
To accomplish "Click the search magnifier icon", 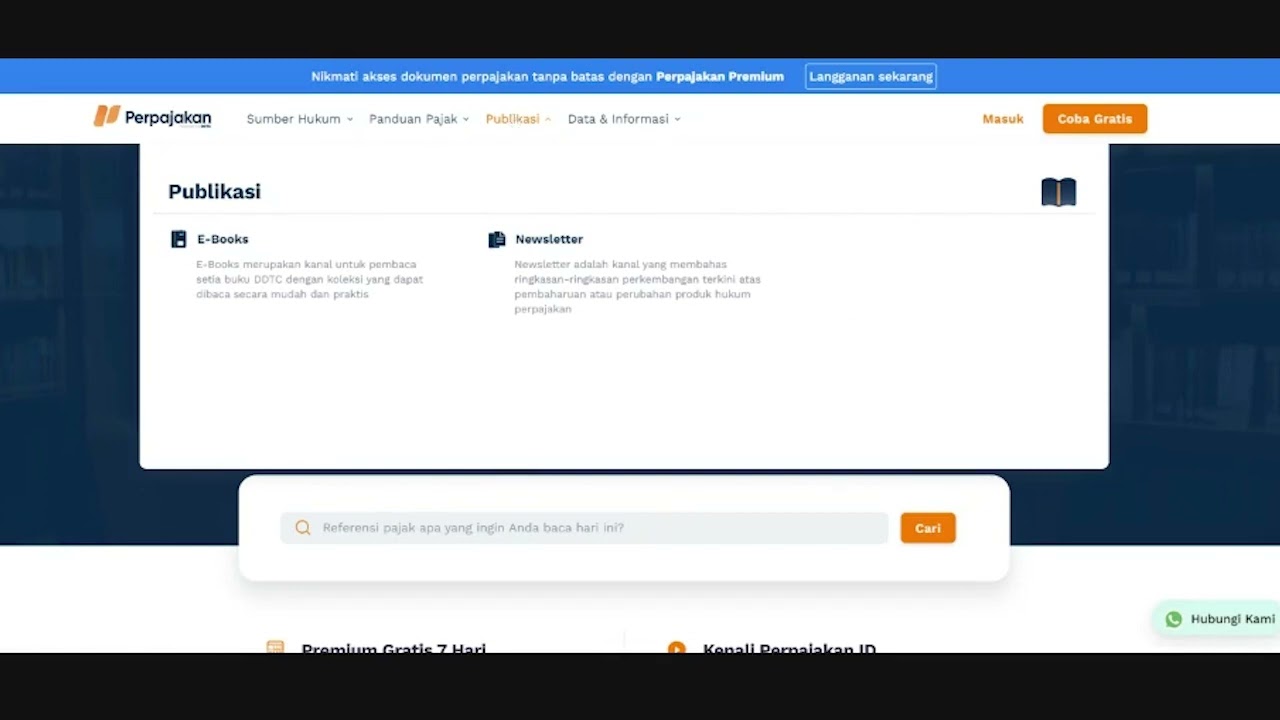I will click(303, 528).
